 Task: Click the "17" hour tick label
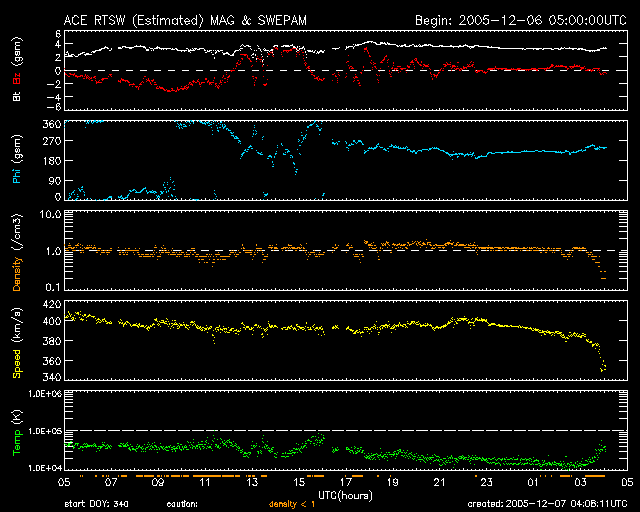346,483
